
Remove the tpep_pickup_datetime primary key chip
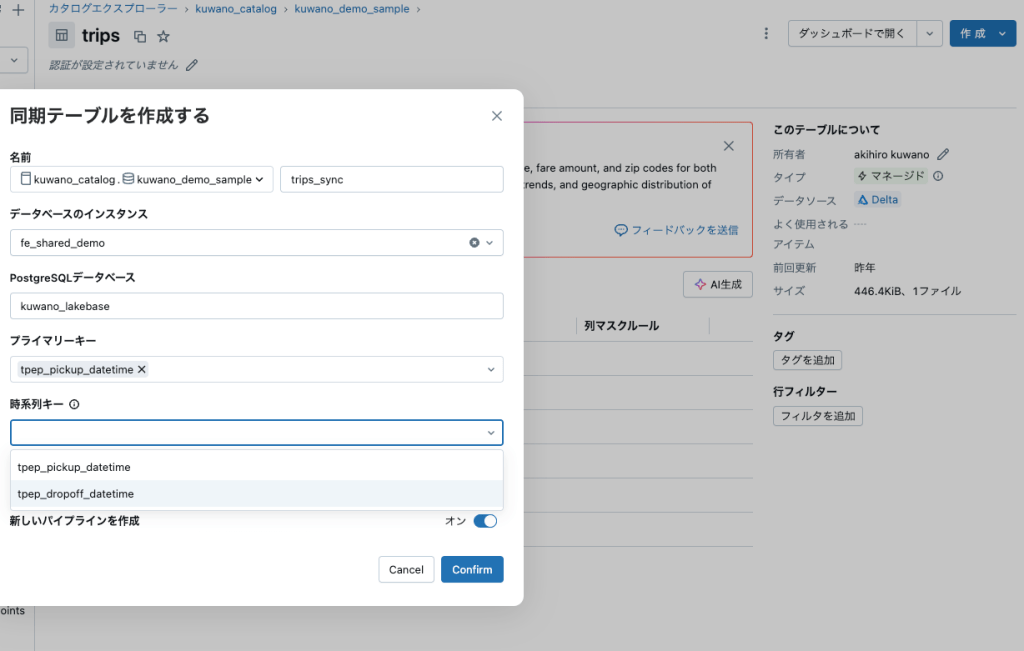[142, 370]
